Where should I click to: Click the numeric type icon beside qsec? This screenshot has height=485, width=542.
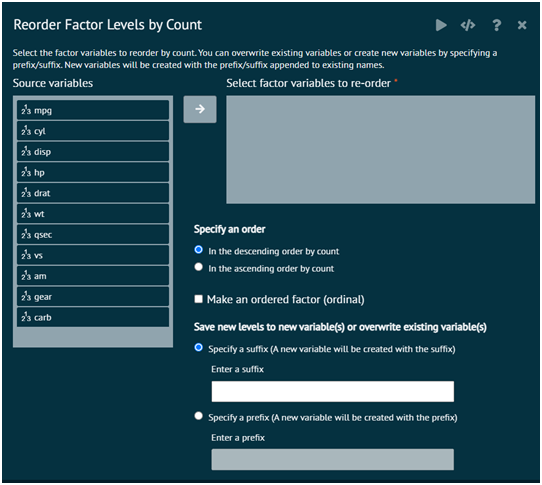tap(26, 234)
